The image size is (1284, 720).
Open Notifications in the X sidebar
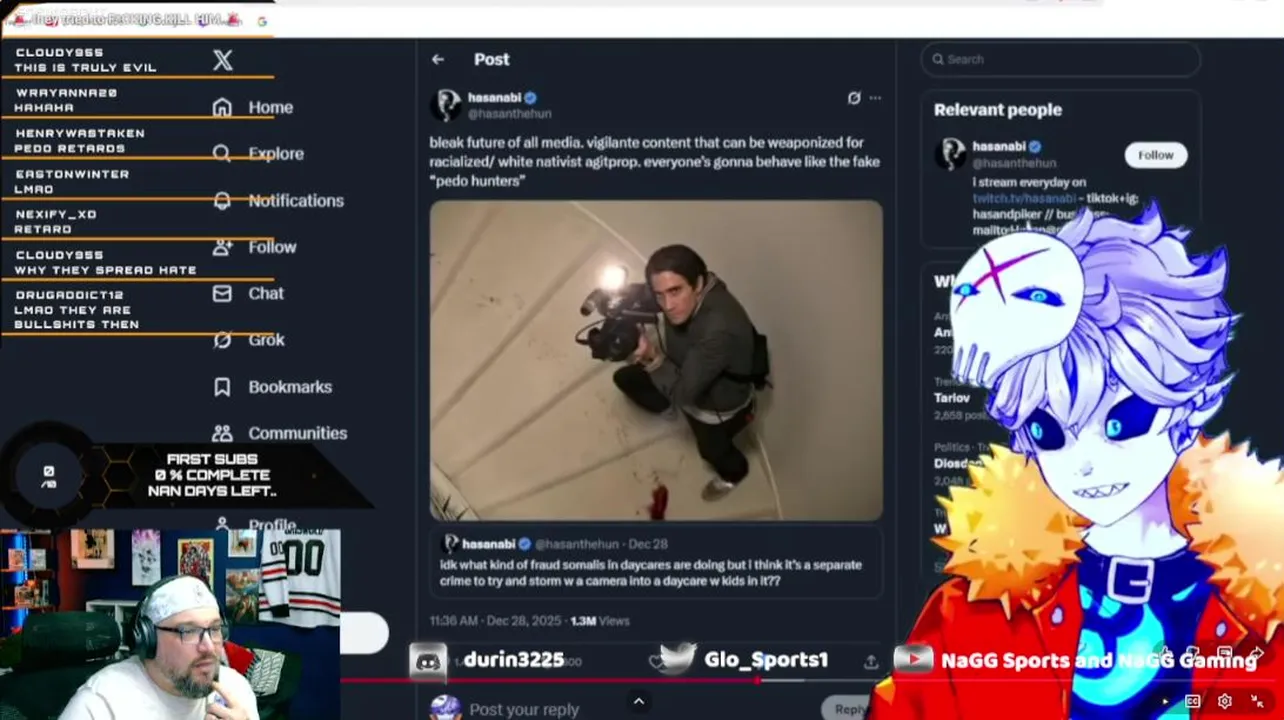pyautogui.click(x=278, y=200)
